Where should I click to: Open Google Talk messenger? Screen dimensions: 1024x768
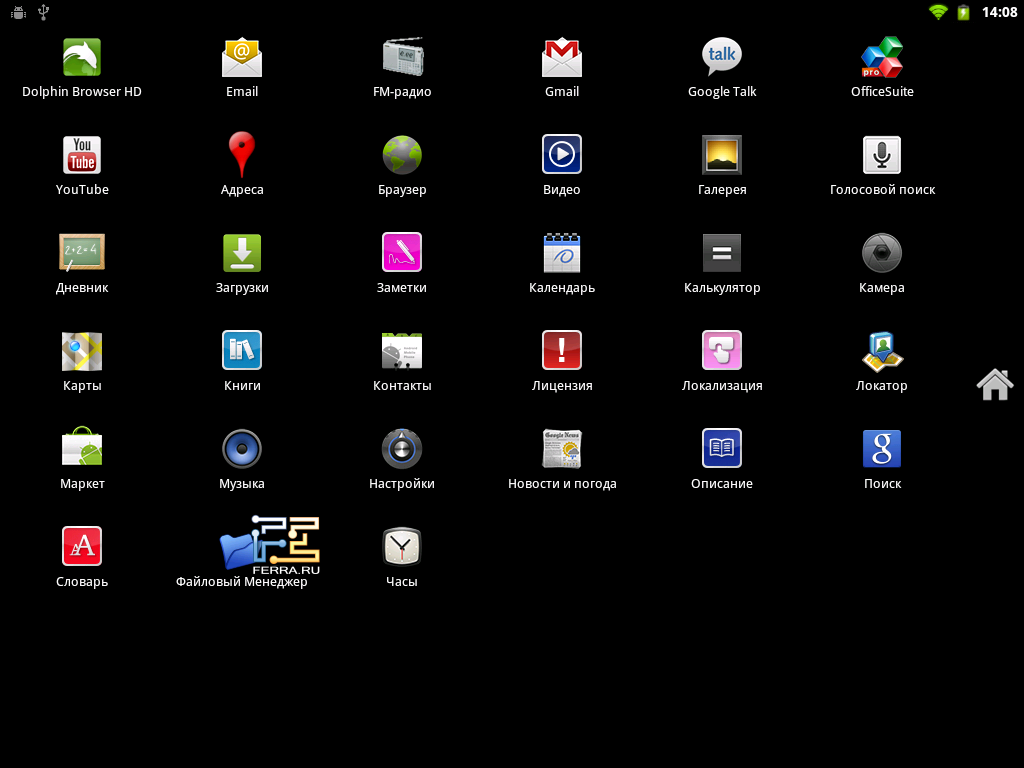(x=722, y=58)
